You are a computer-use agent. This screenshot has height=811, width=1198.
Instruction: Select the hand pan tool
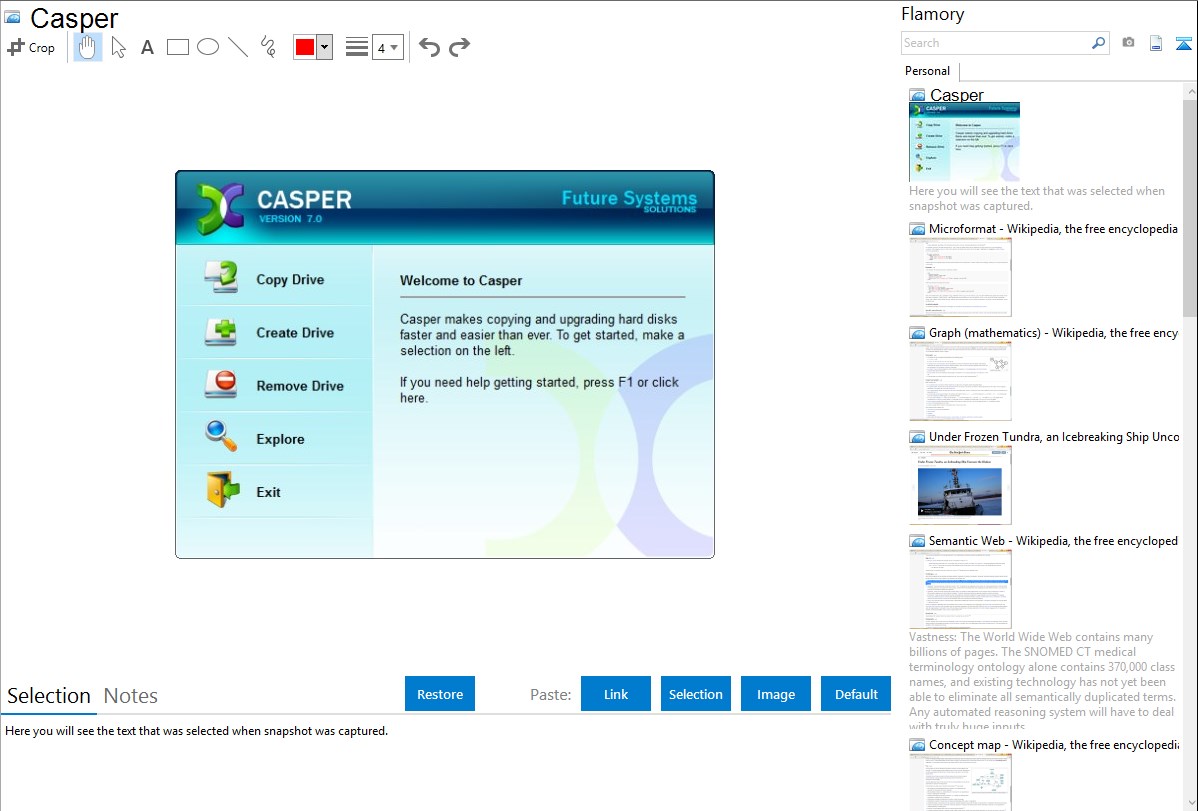(x=87, y=47)
